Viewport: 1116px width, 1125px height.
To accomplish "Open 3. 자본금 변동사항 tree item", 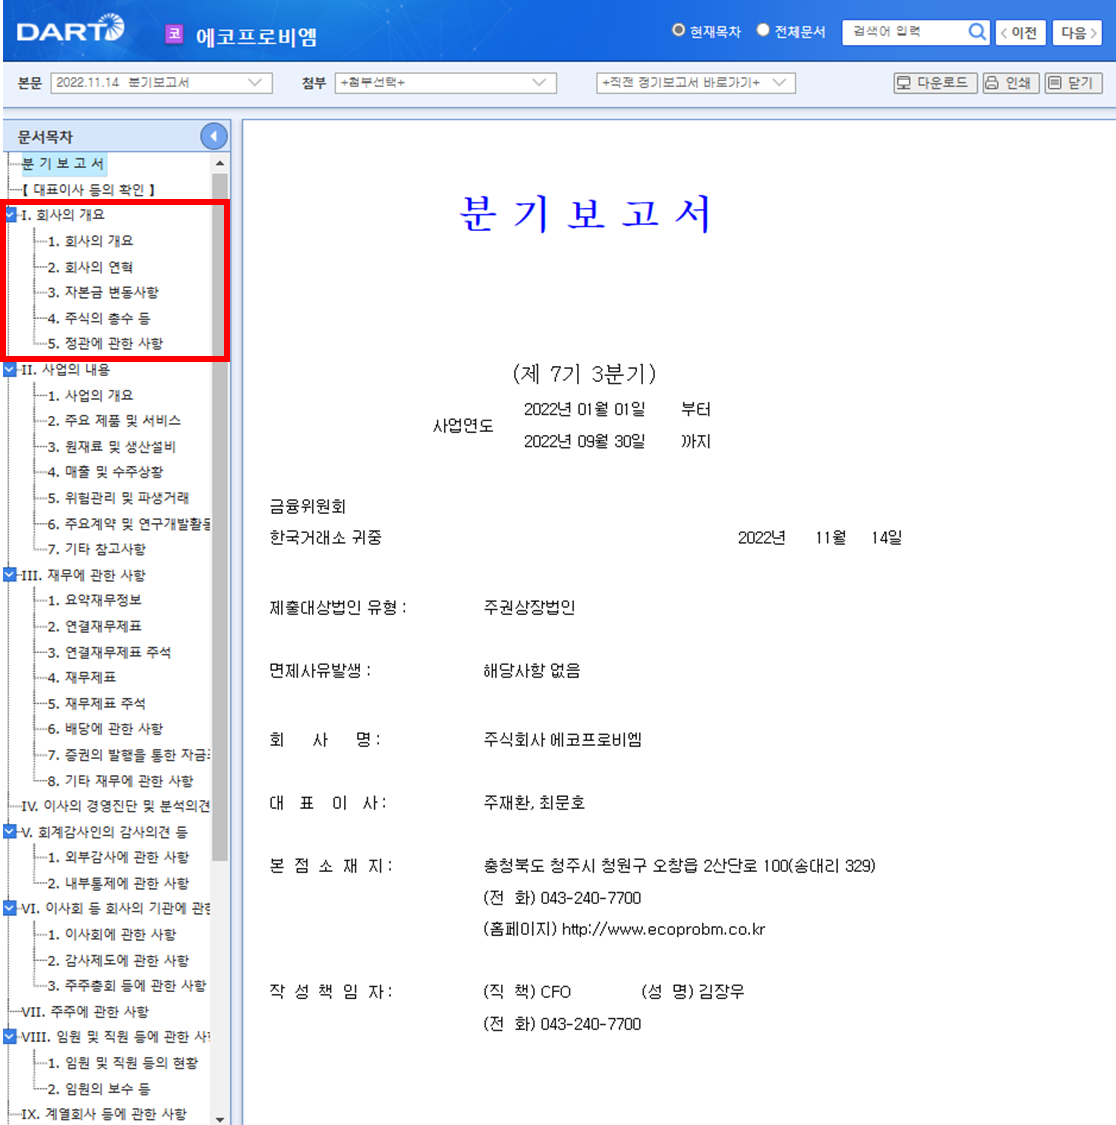I will [x=103, y=292].
